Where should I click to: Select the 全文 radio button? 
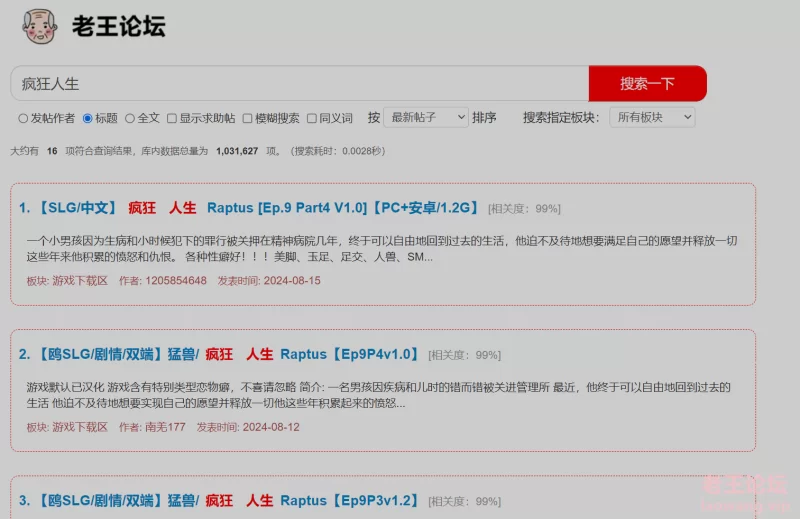[130, 118]
